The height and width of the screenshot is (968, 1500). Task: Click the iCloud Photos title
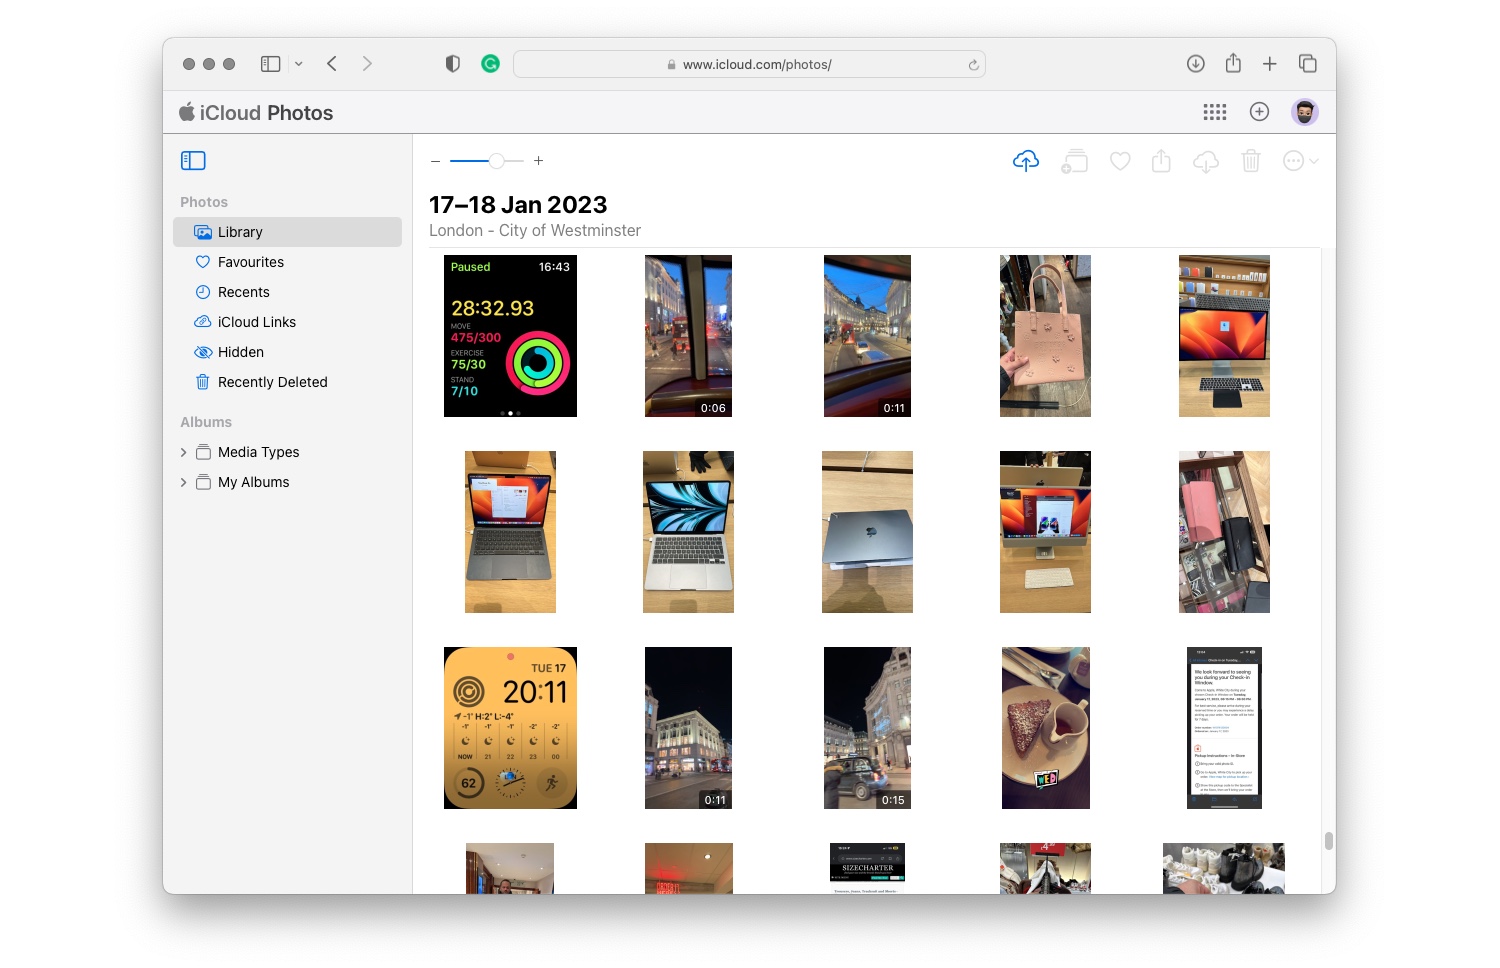[256, 113]
